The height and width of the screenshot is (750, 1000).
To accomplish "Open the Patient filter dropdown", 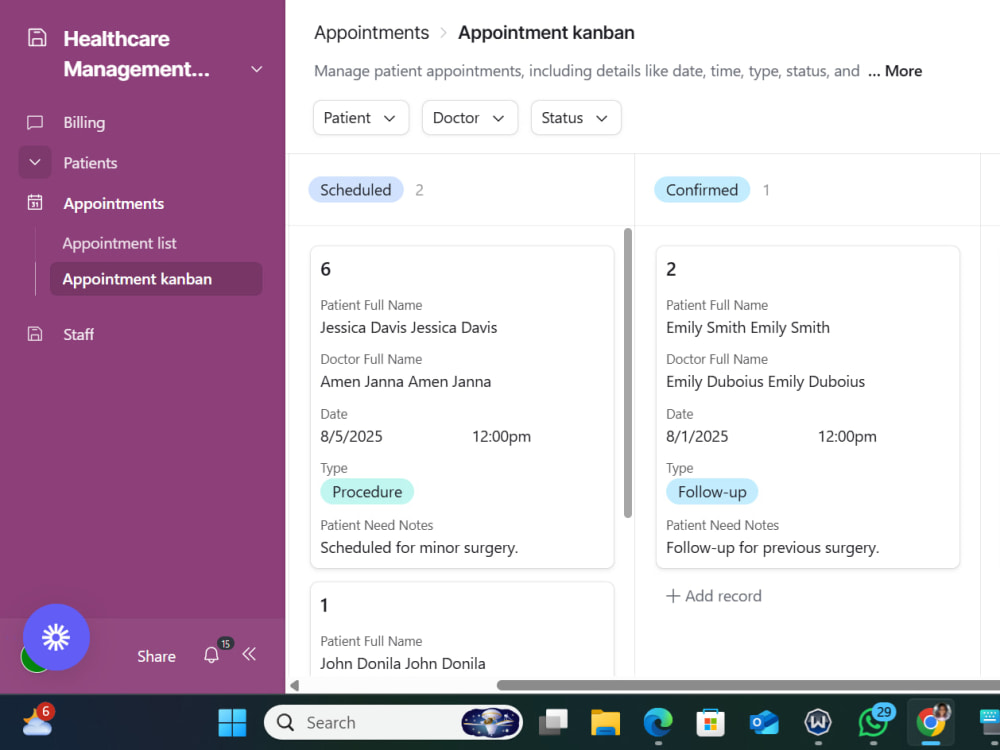I will point(361,117).
